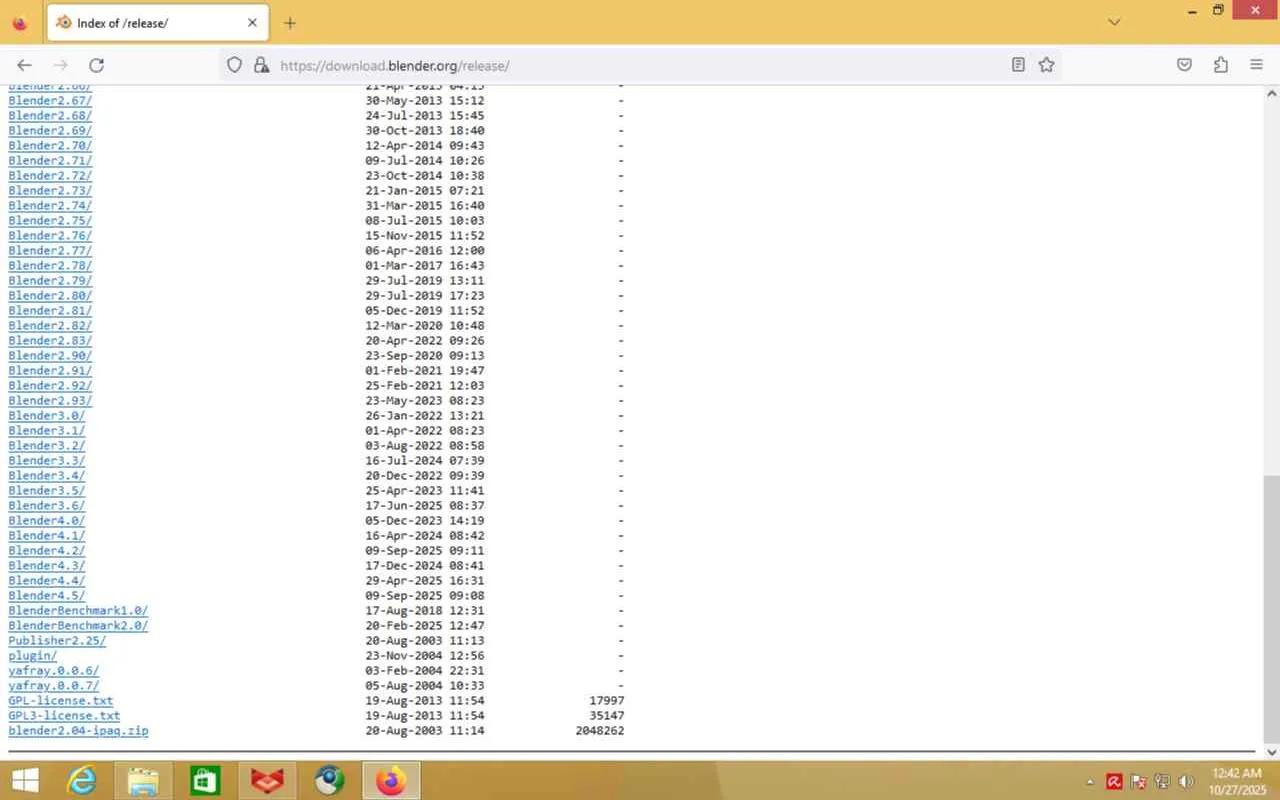Open the Blender4.5/ folder link
This screenshot has height=800, width=1280.
coord(47,596)
